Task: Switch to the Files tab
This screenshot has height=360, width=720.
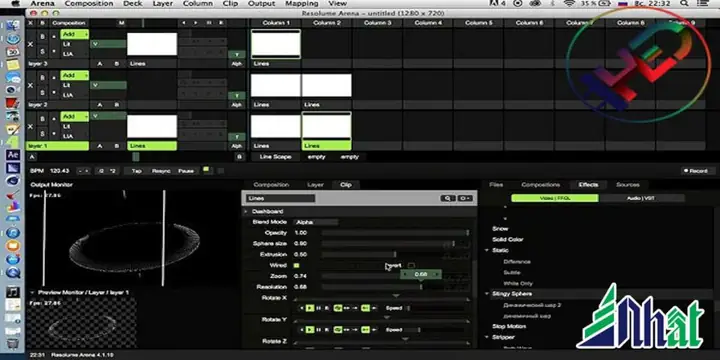Action: [x=496, y=185]
